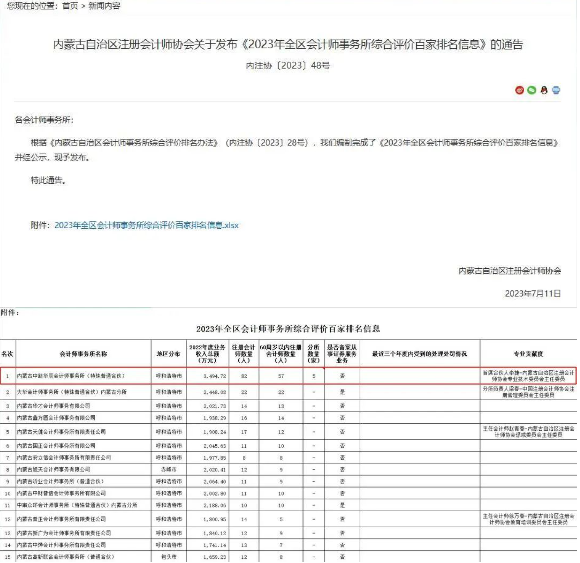Share the notice via the QQ penguin icon
Viewport: 580px width, 563px height.
coord(544,90)
